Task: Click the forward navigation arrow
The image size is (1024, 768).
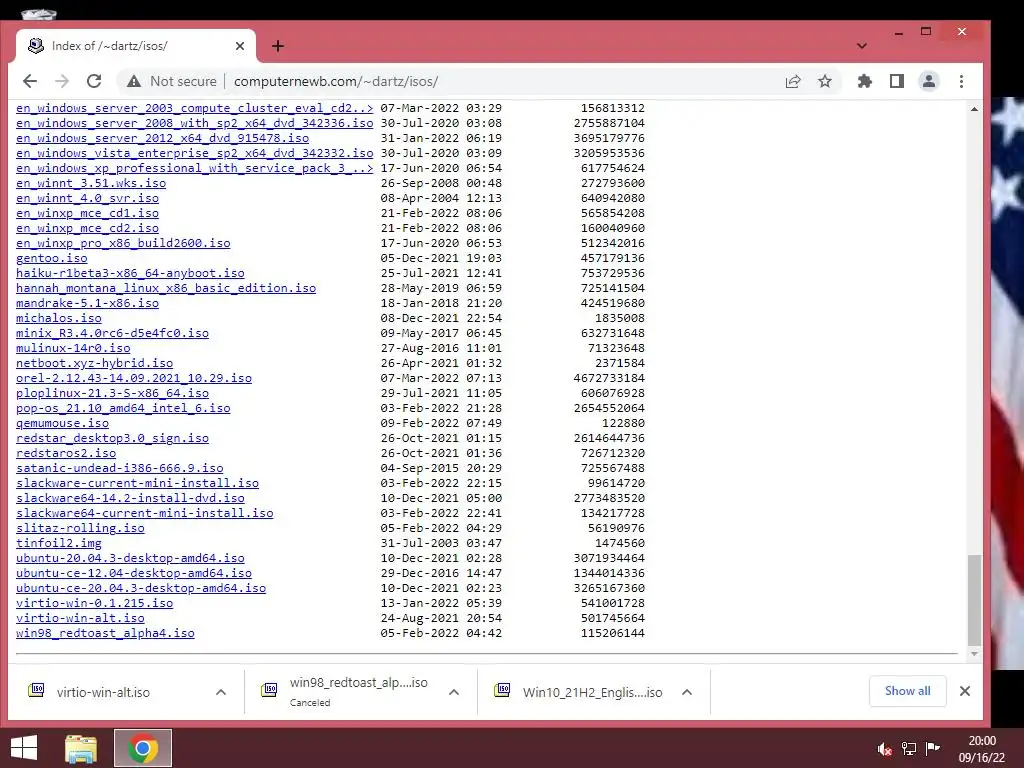Action: coord(62,81)
